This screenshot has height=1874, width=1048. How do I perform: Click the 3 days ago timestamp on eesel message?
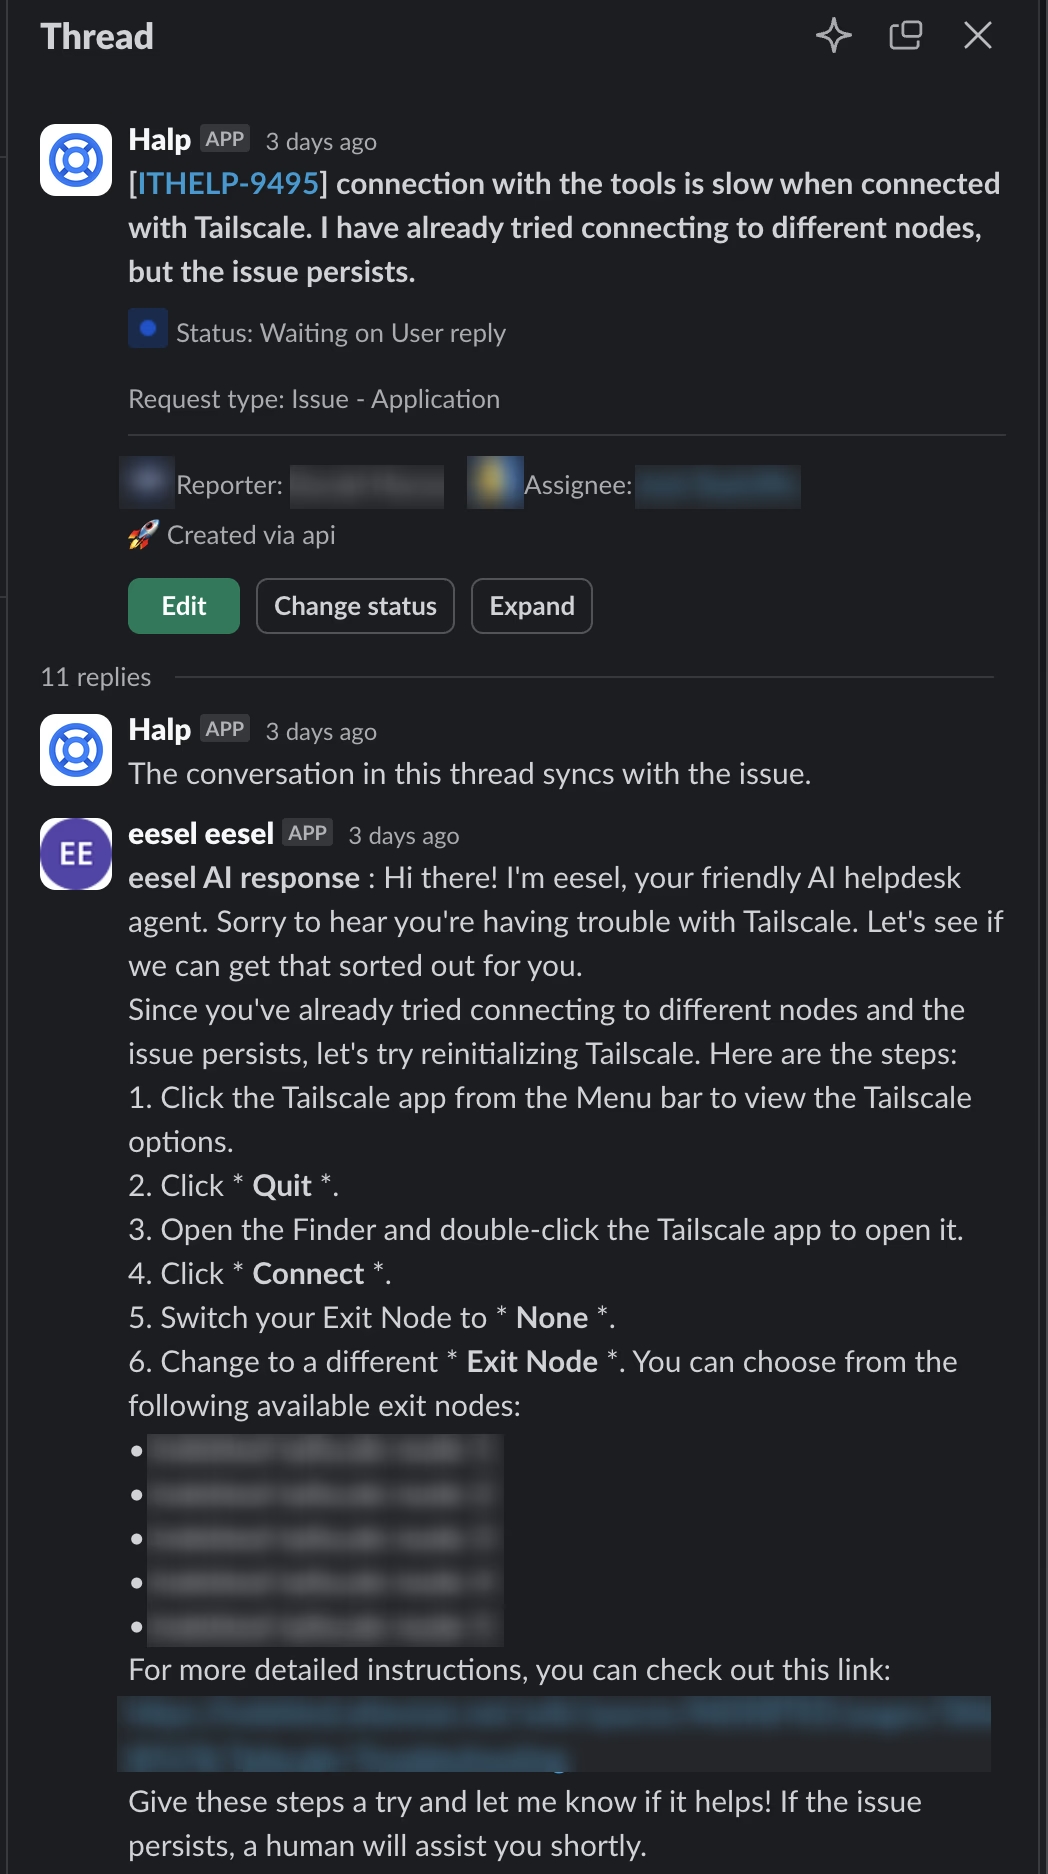(x=403, y=836)
